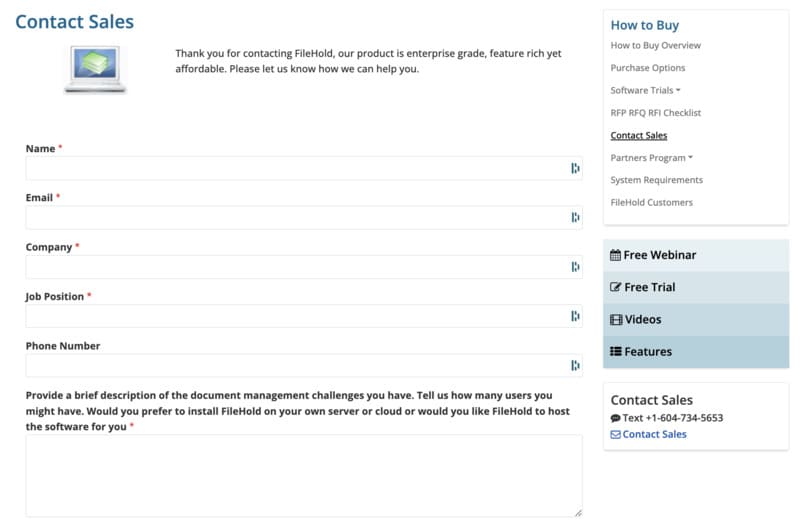Image resolution: width=800 pixels, height=526 pixels.
Task: Open Purchase Options in sidebar
Action: coord(648,68)
